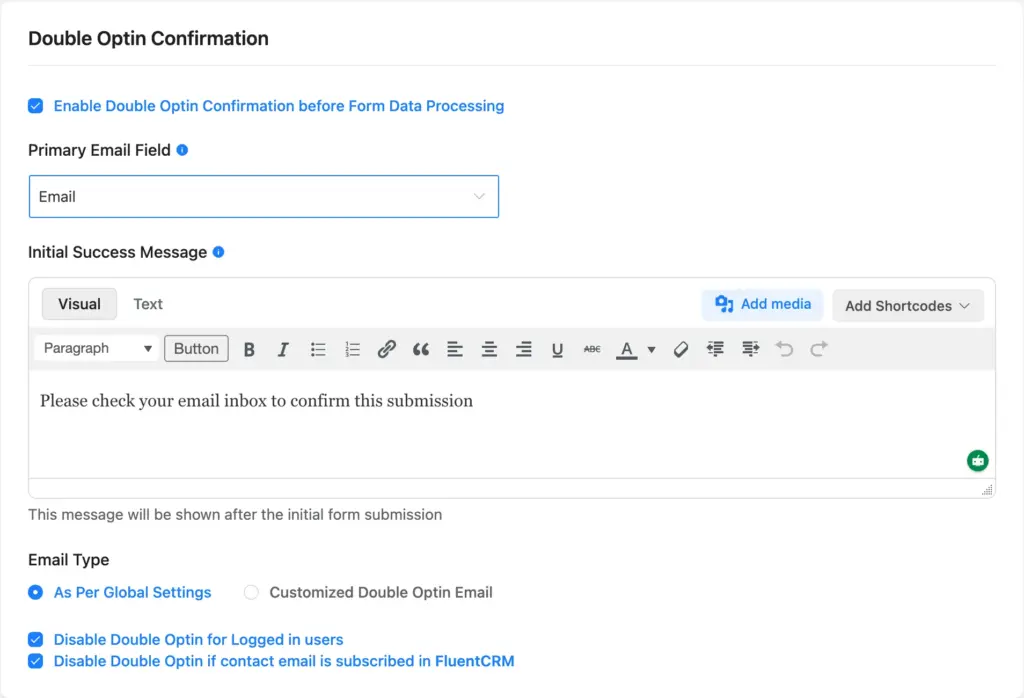Apply strikethrough to the text
The height and width of the screenshot is (698, 1024).
point(591,349)
